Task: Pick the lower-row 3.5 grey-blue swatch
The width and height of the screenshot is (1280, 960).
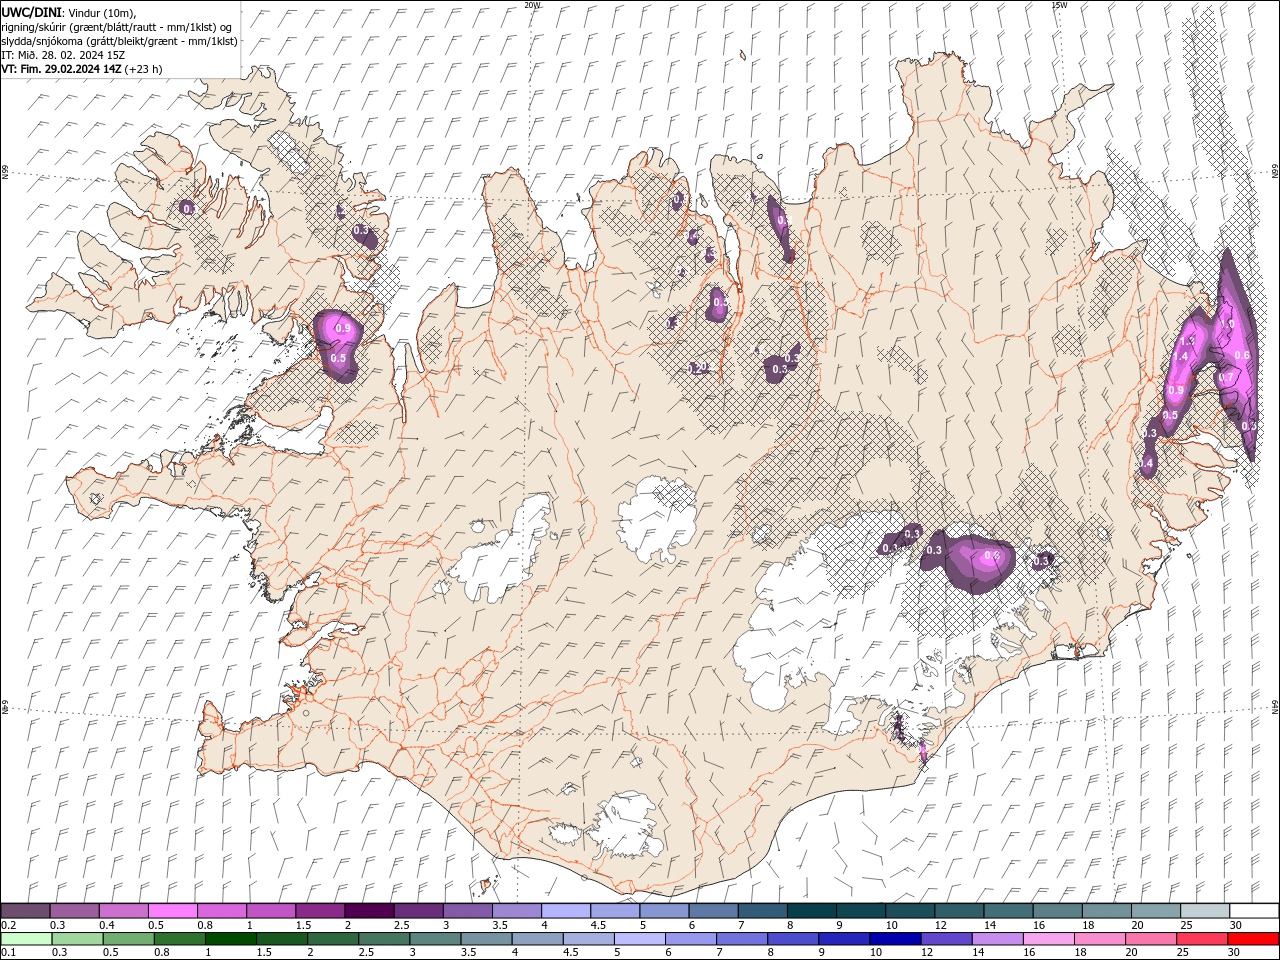Action: coord(486,939)
